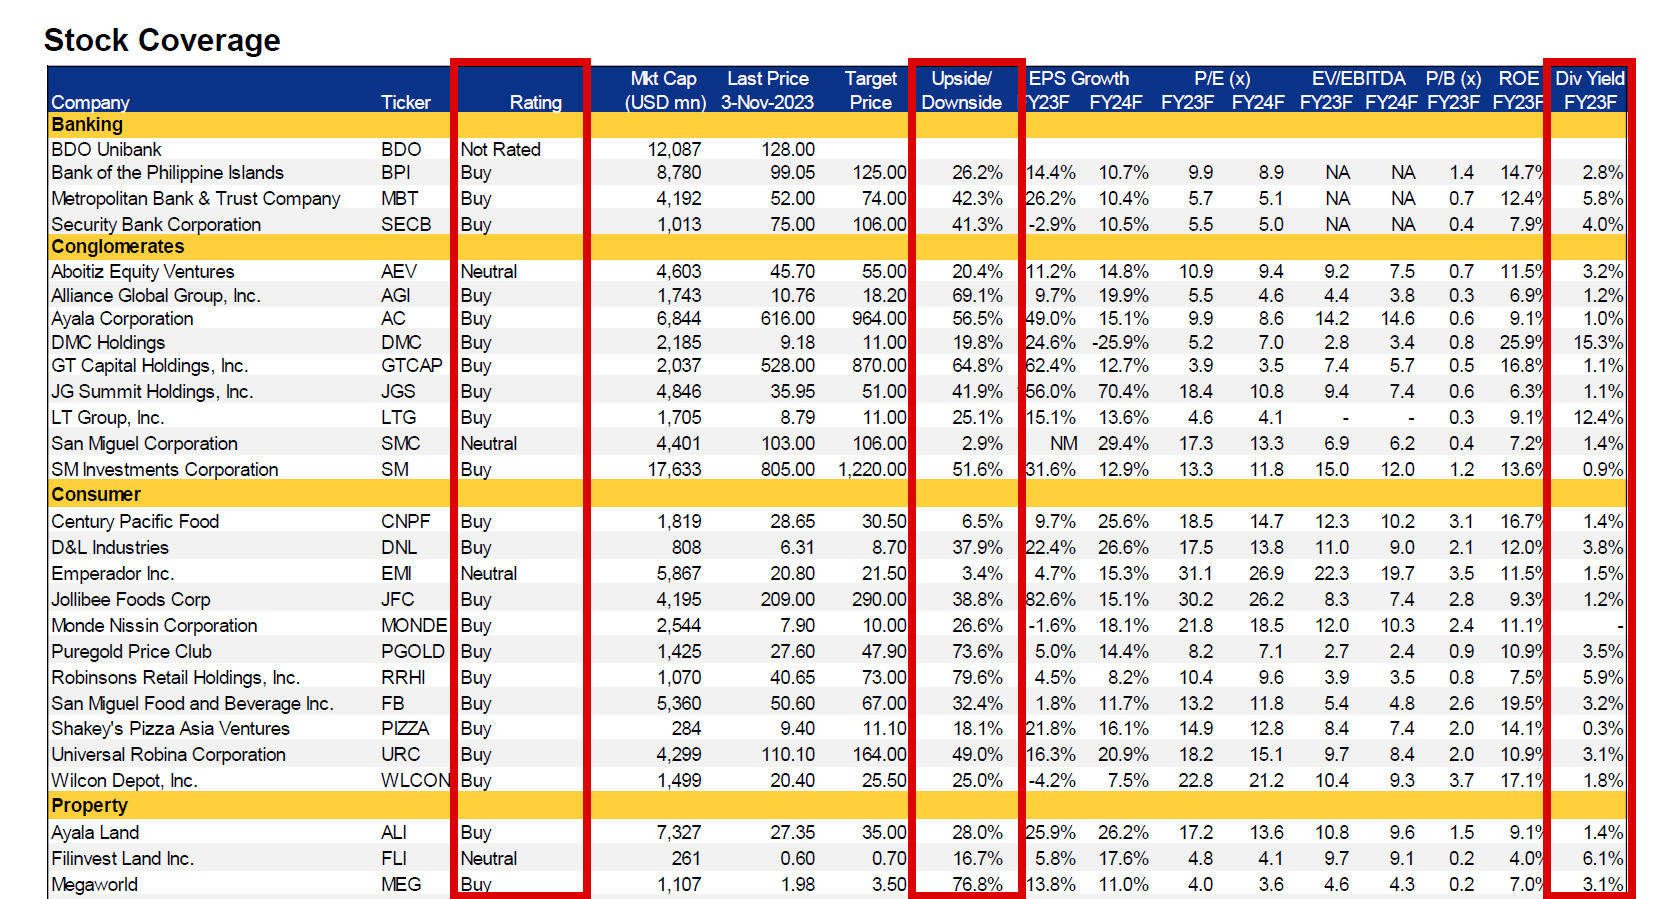Click the Mkt Cap (USD mn) header
The height and width of the screenshot is (899, 1661).
(665, 90)
